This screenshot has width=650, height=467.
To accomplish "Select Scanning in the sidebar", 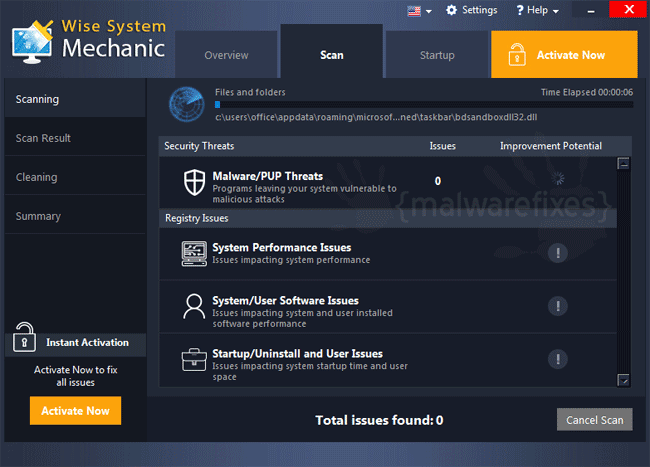I will tap(75, 99).
